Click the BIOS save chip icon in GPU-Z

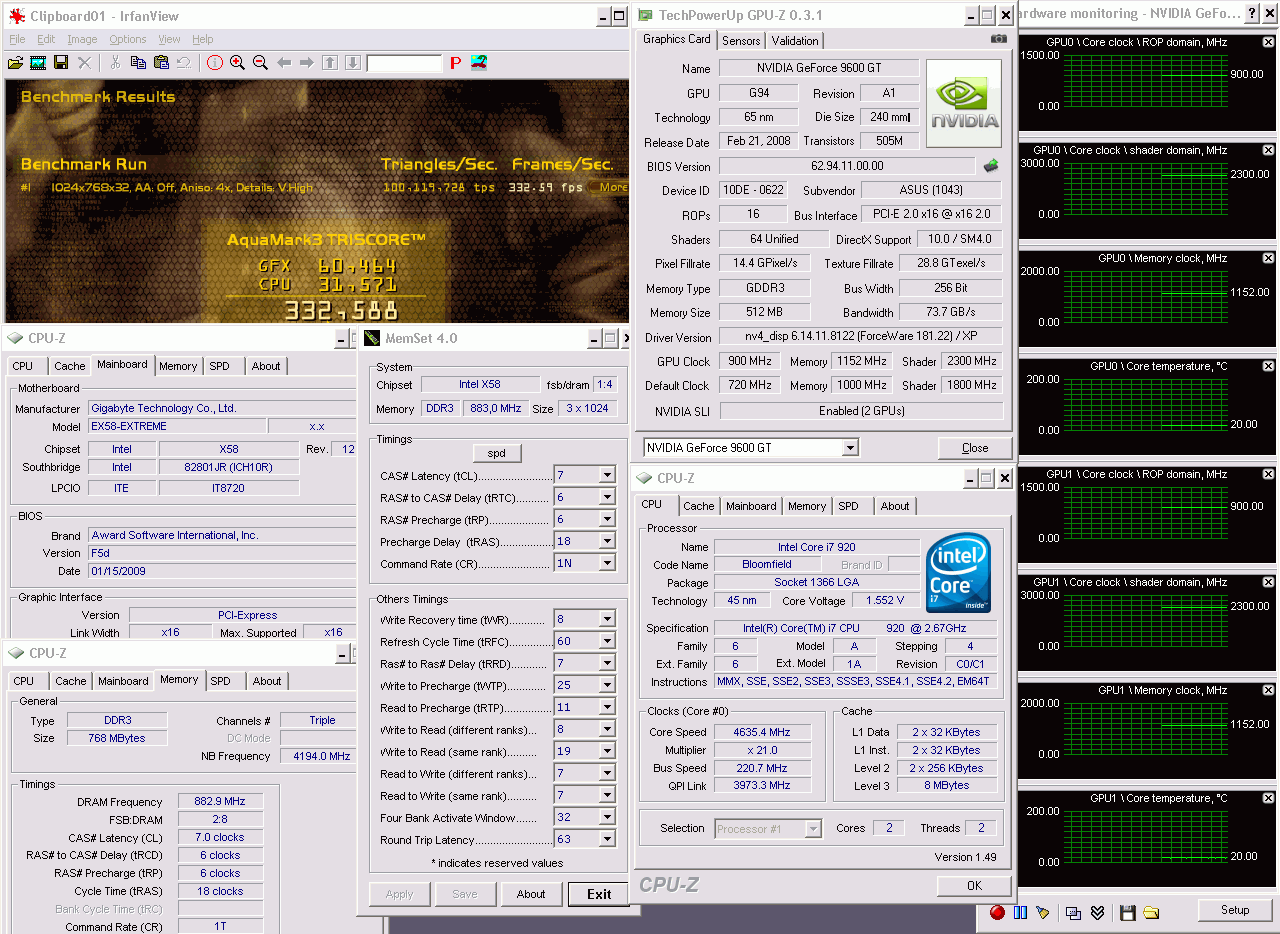[x=991, y=166]
